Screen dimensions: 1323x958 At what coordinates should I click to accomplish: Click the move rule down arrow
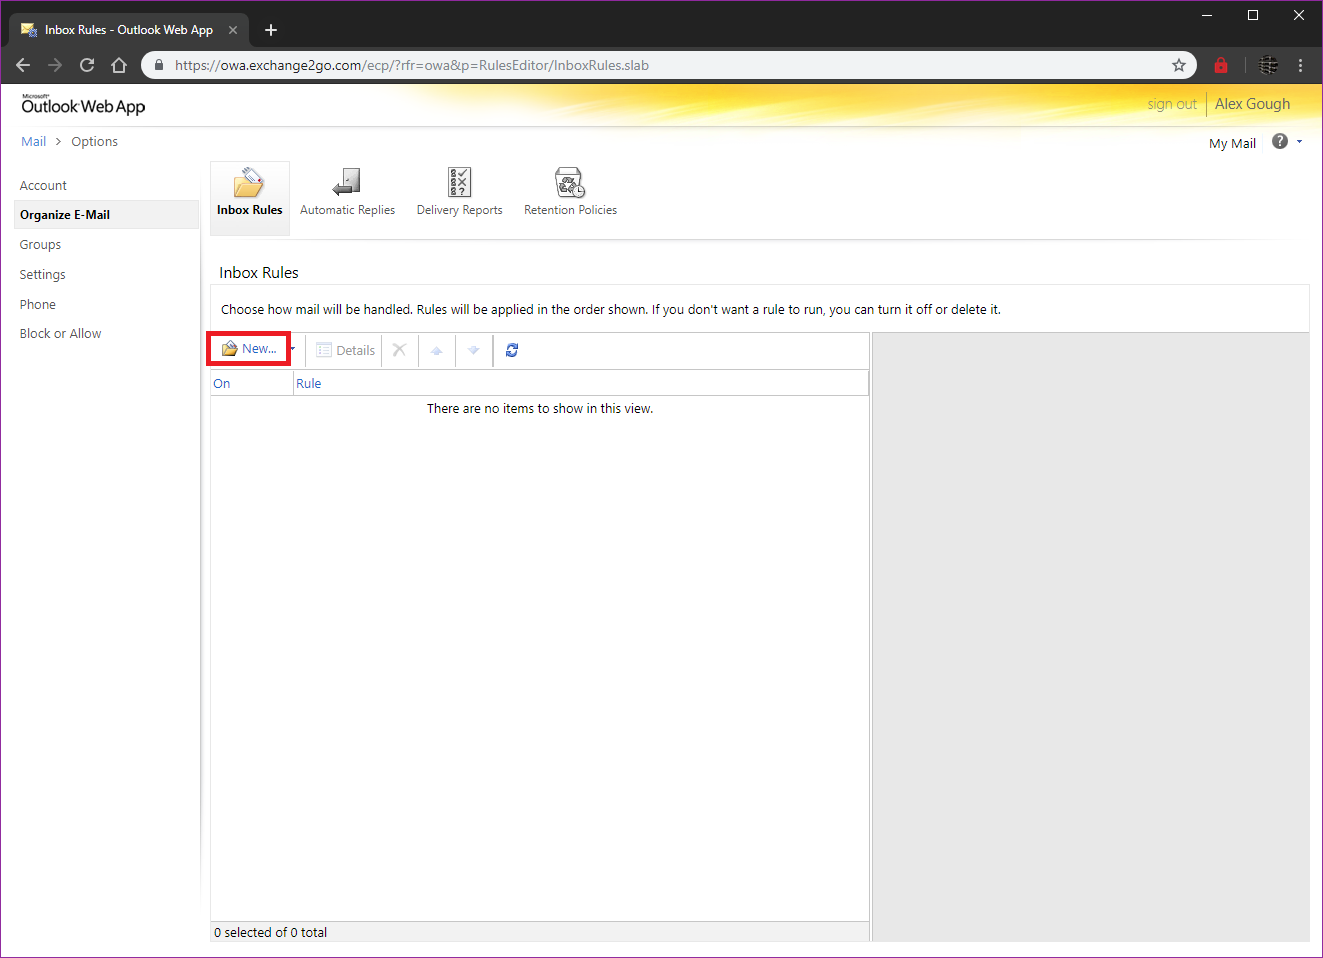474,350
